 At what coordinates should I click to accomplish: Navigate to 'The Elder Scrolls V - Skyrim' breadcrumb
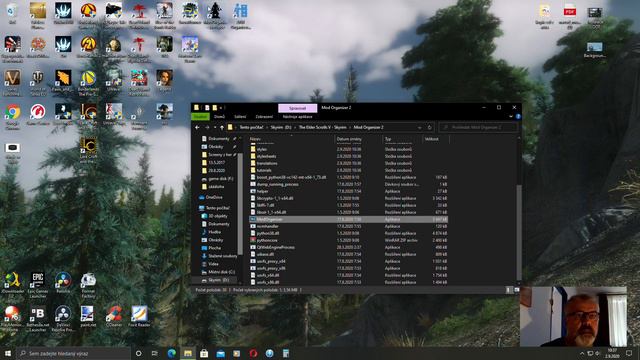322,127
